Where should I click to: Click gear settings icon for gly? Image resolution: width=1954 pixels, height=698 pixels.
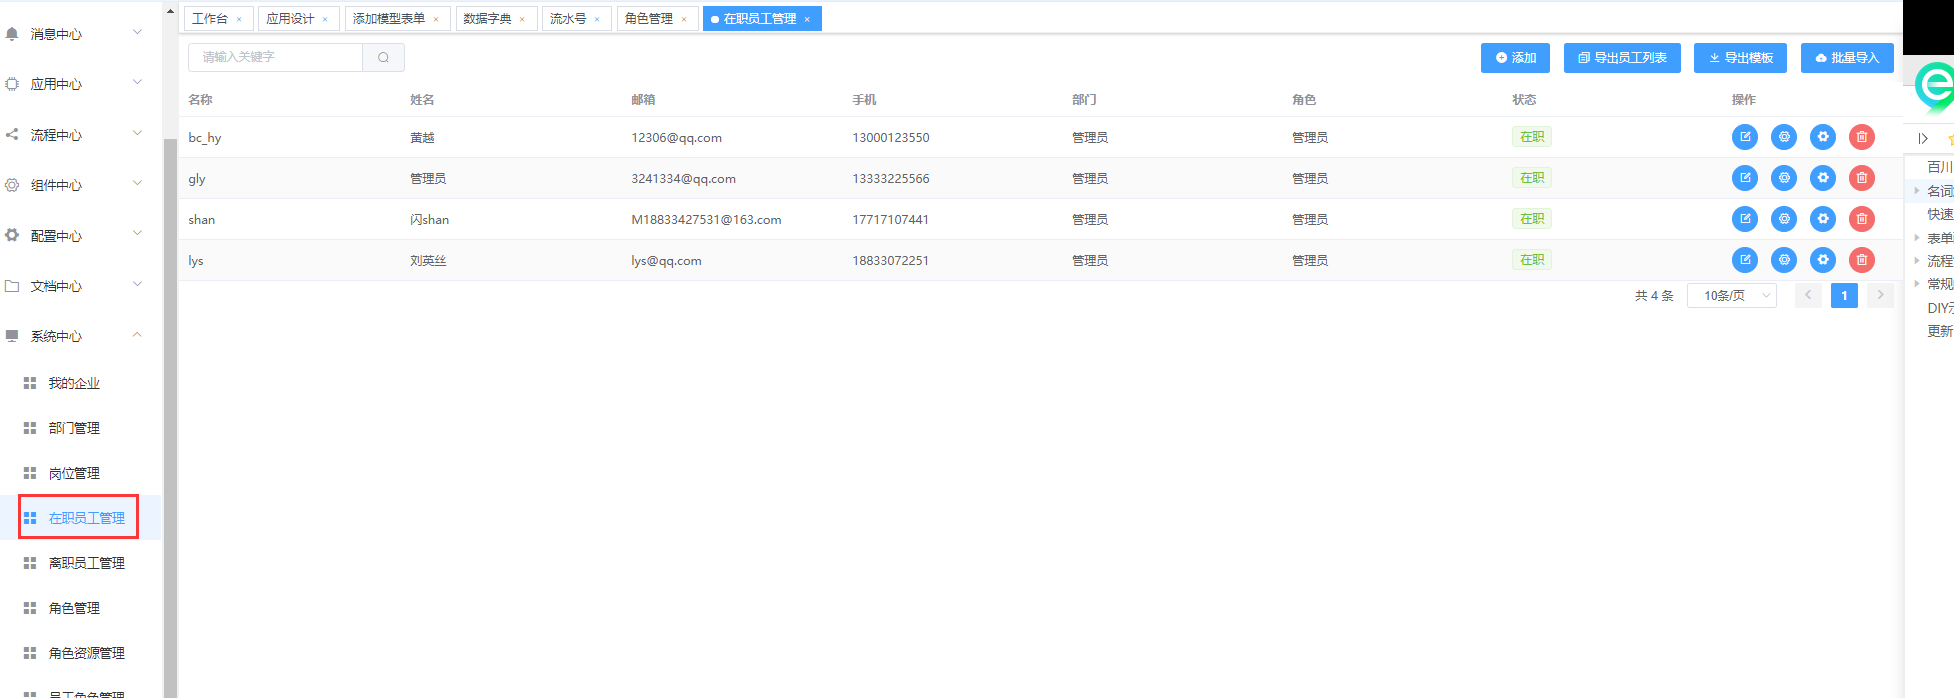click(1823, 178)
